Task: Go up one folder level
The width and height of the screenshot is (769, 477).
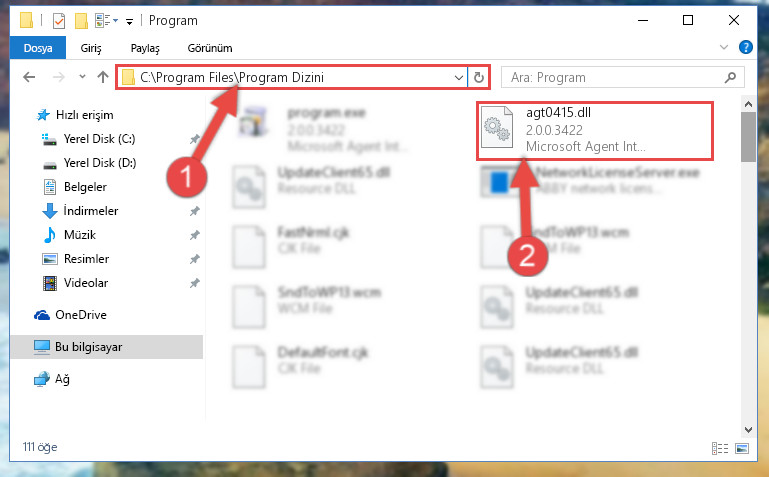Action: [x=103, y=77]
